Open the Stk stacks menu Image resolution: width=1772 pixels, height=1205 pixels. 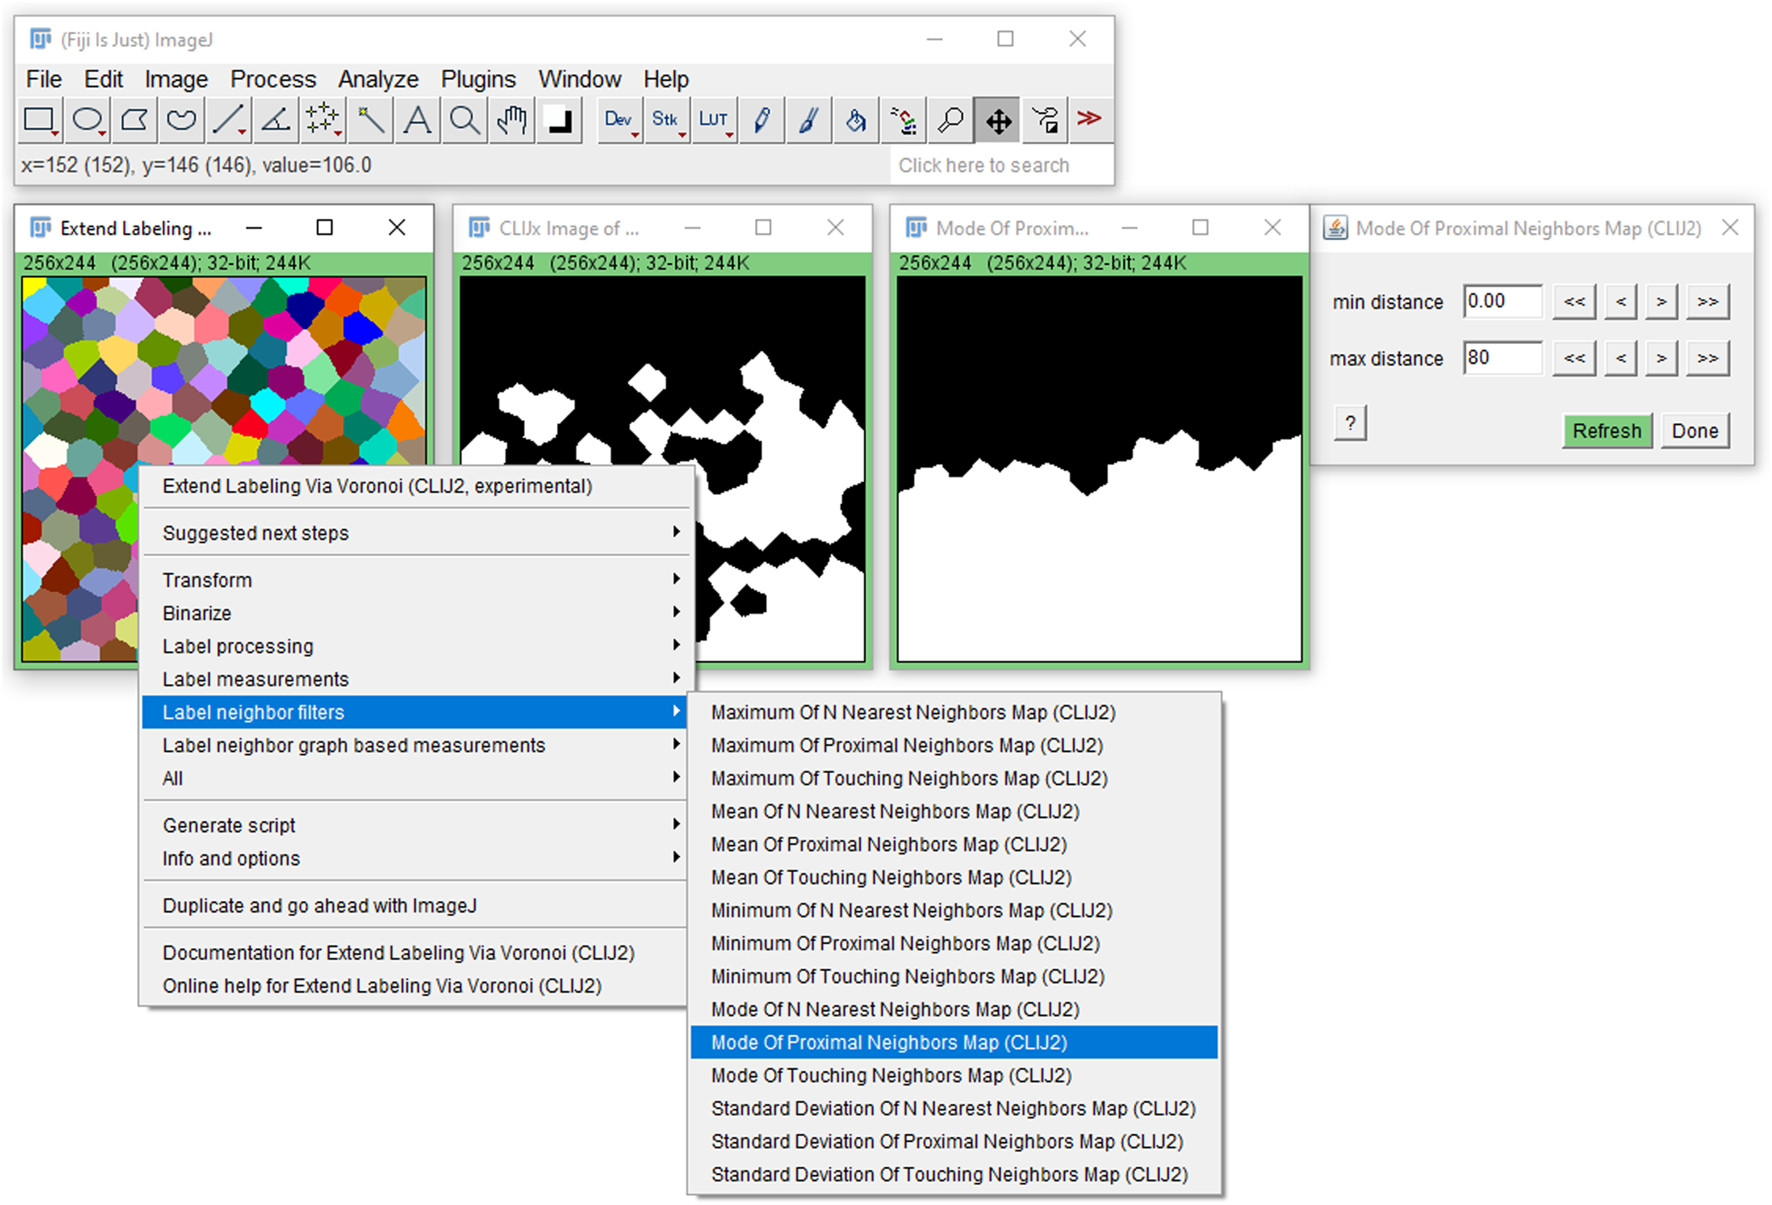tap(666, 121)
